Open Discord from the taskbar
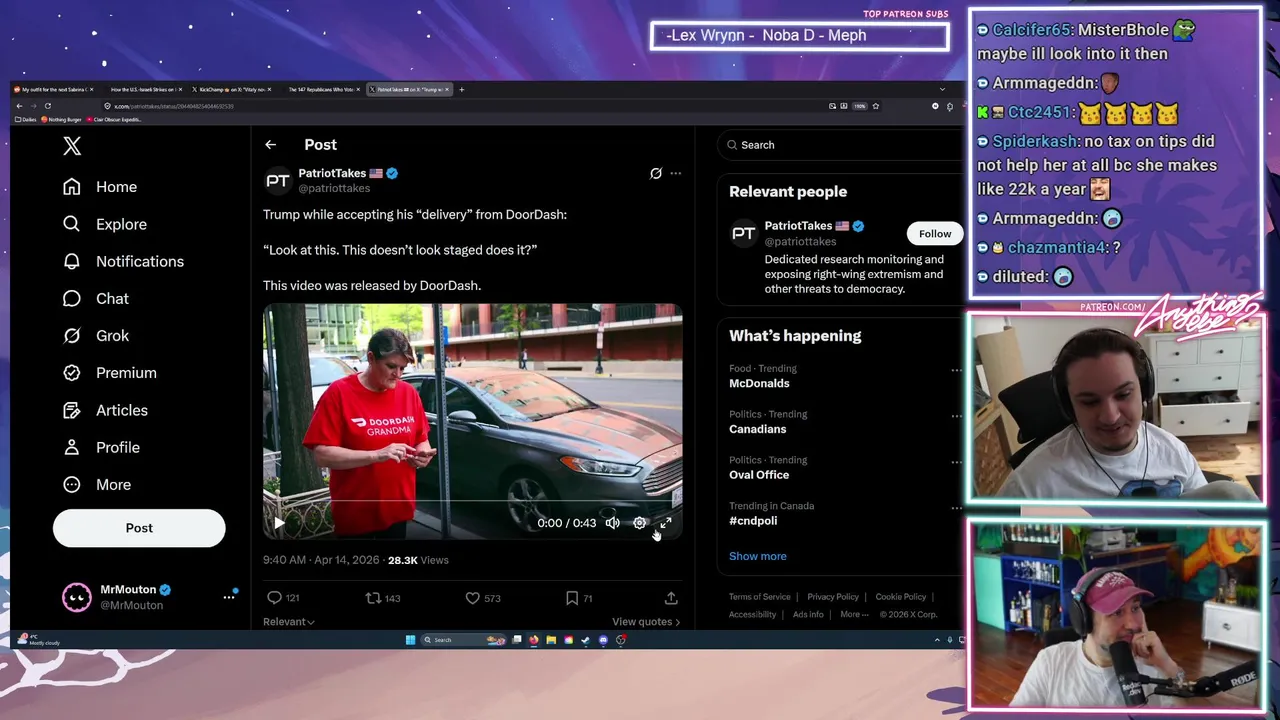 pos(603,640)
